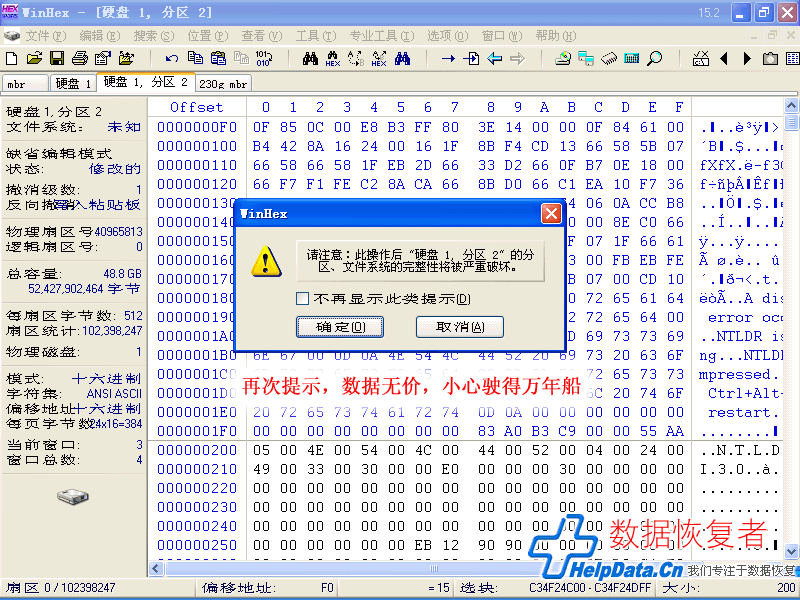Click the vertical scrollbar up arrow
800x600 pixels.
[791, 106]
